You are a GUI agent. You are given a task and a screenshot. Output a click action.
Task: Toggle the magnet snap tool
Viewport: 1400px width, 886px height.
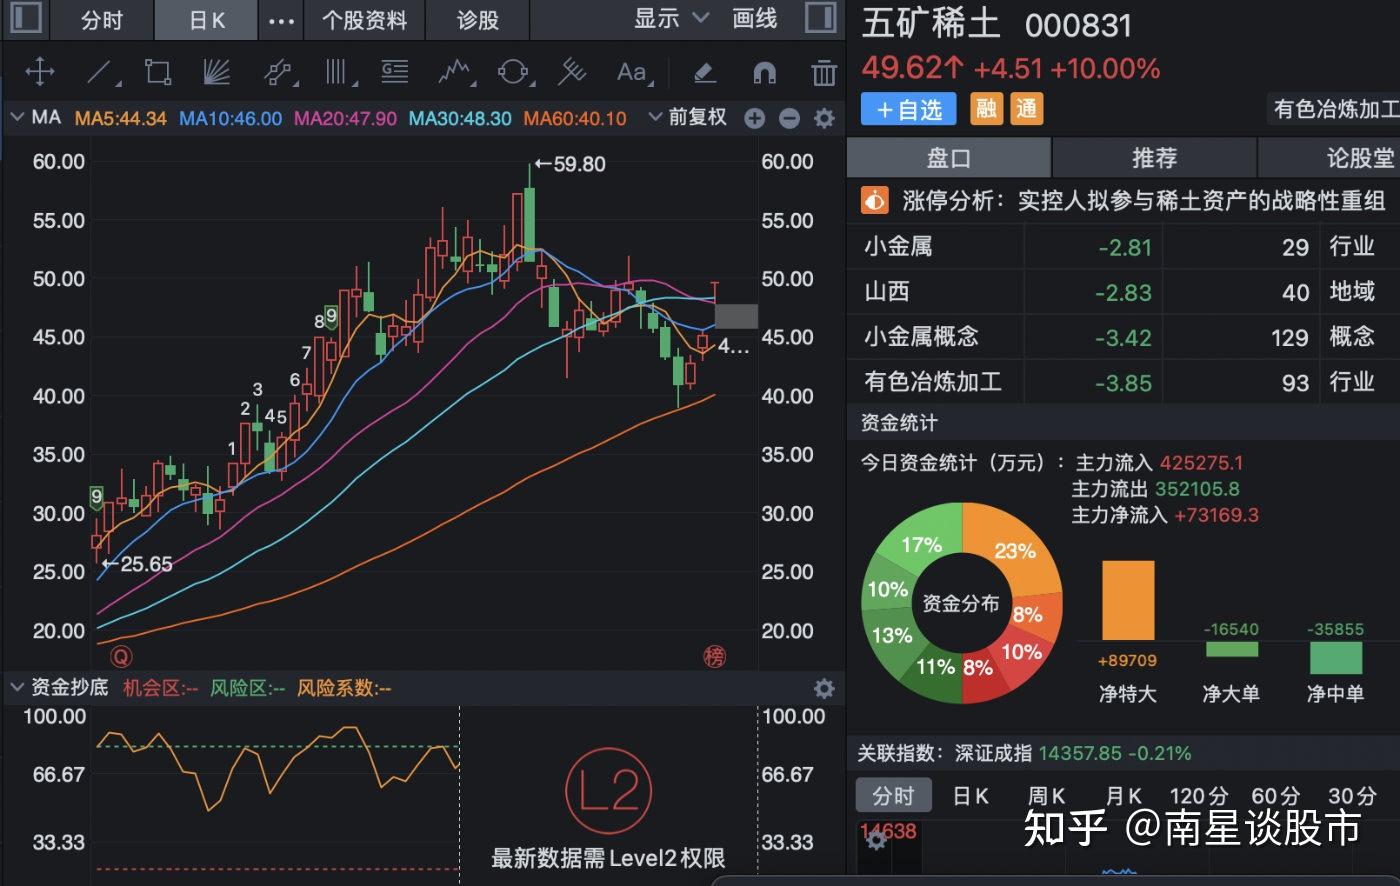pos(764,72)
